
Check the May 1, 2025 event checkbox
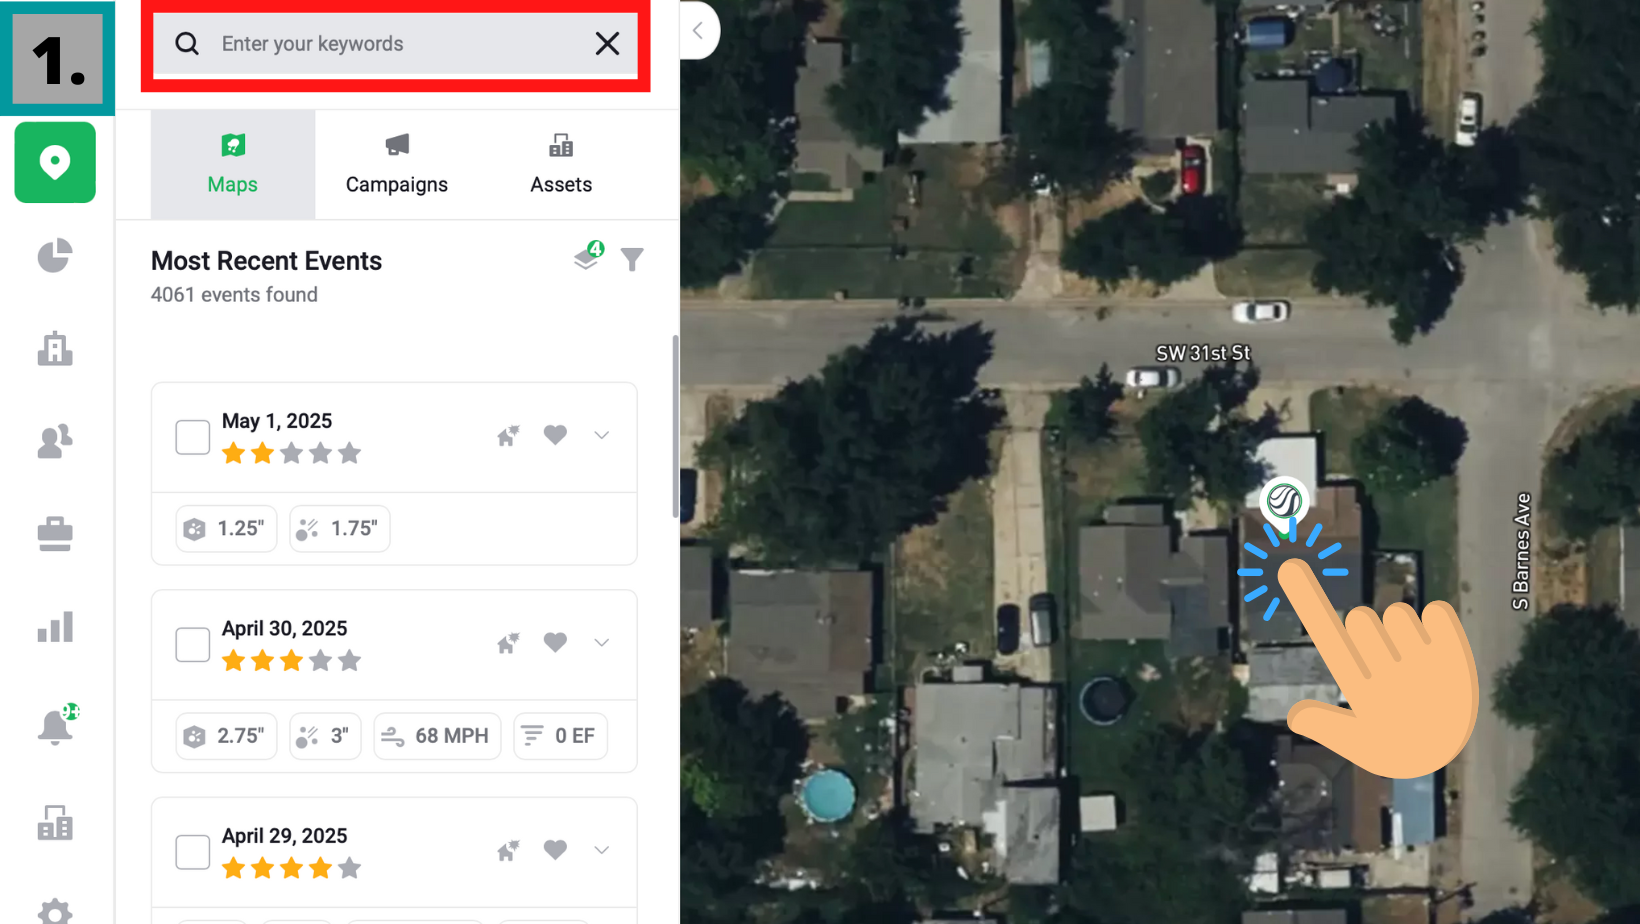pos(192,437)
